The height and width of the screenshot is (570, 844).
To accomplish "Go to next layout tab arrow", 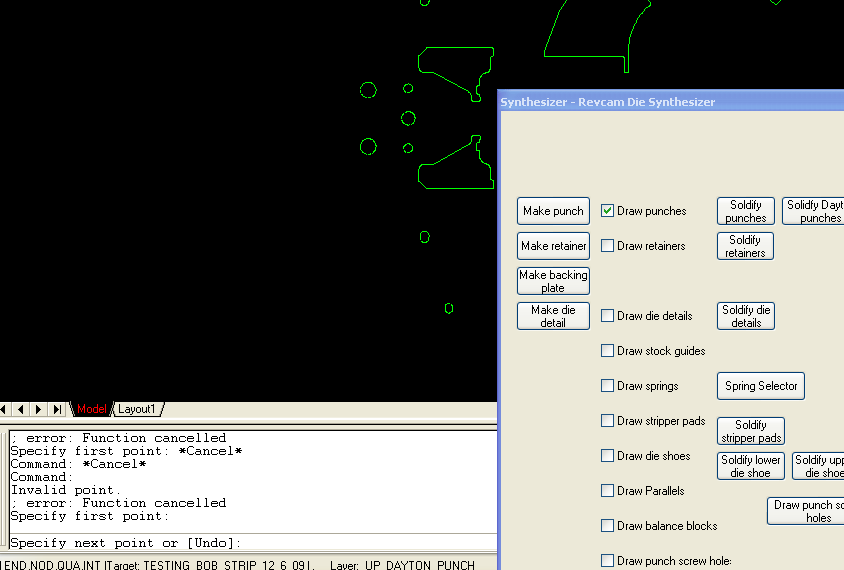I will (38, 409).
